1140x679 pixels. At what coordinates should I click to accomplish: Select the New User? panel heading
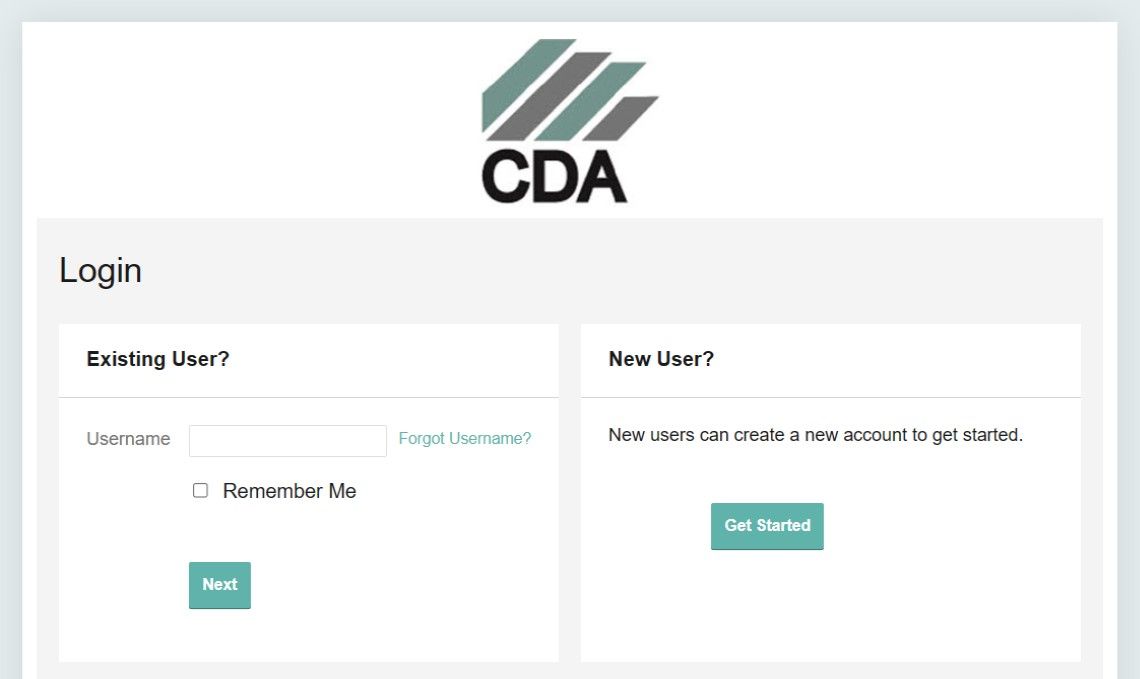pos(661,359)
